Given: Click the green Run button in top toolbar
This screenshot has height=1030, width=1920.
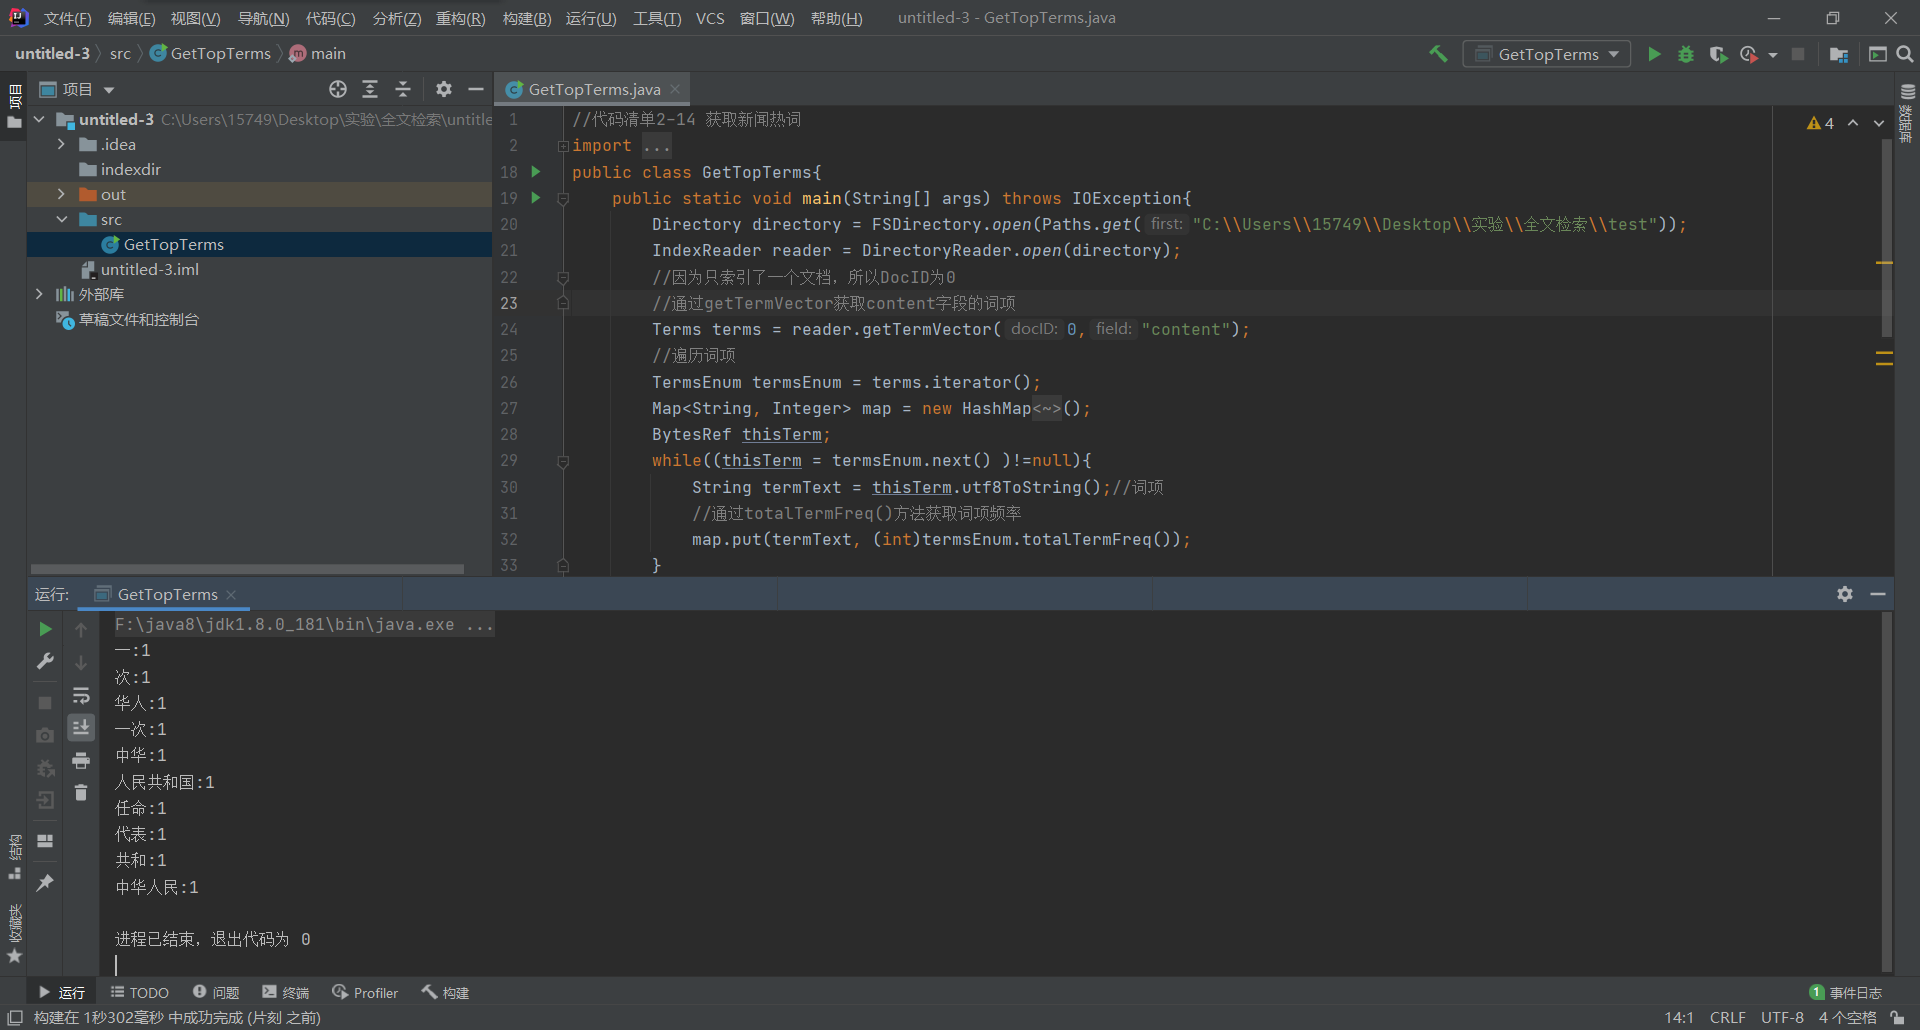Looking at the screenshot, I should 1654,54.
